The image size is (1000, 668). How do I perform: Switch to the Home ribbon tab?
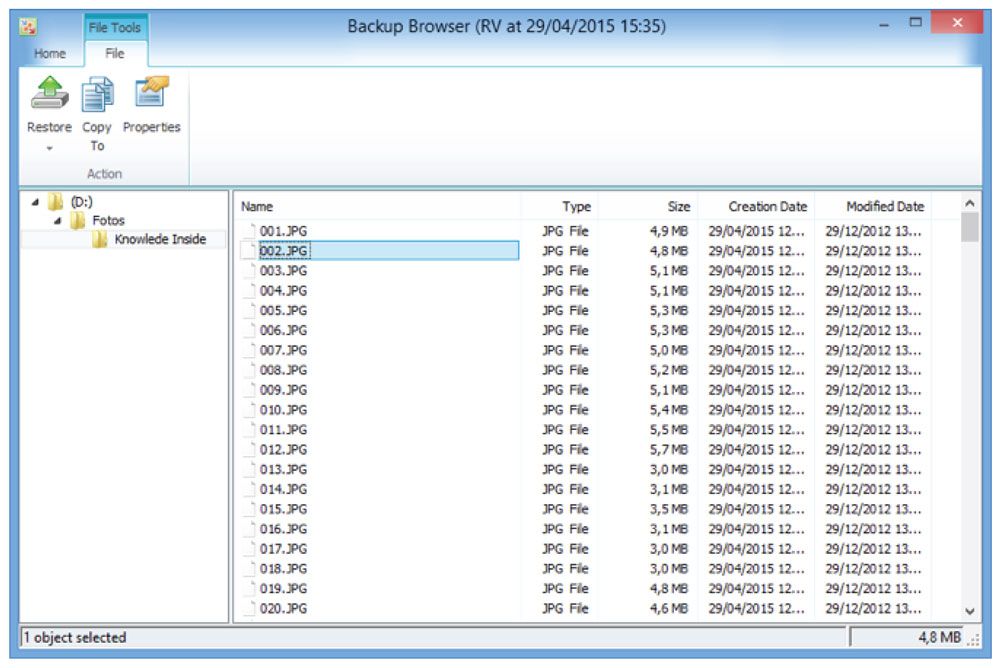click(x=50, y=54)
